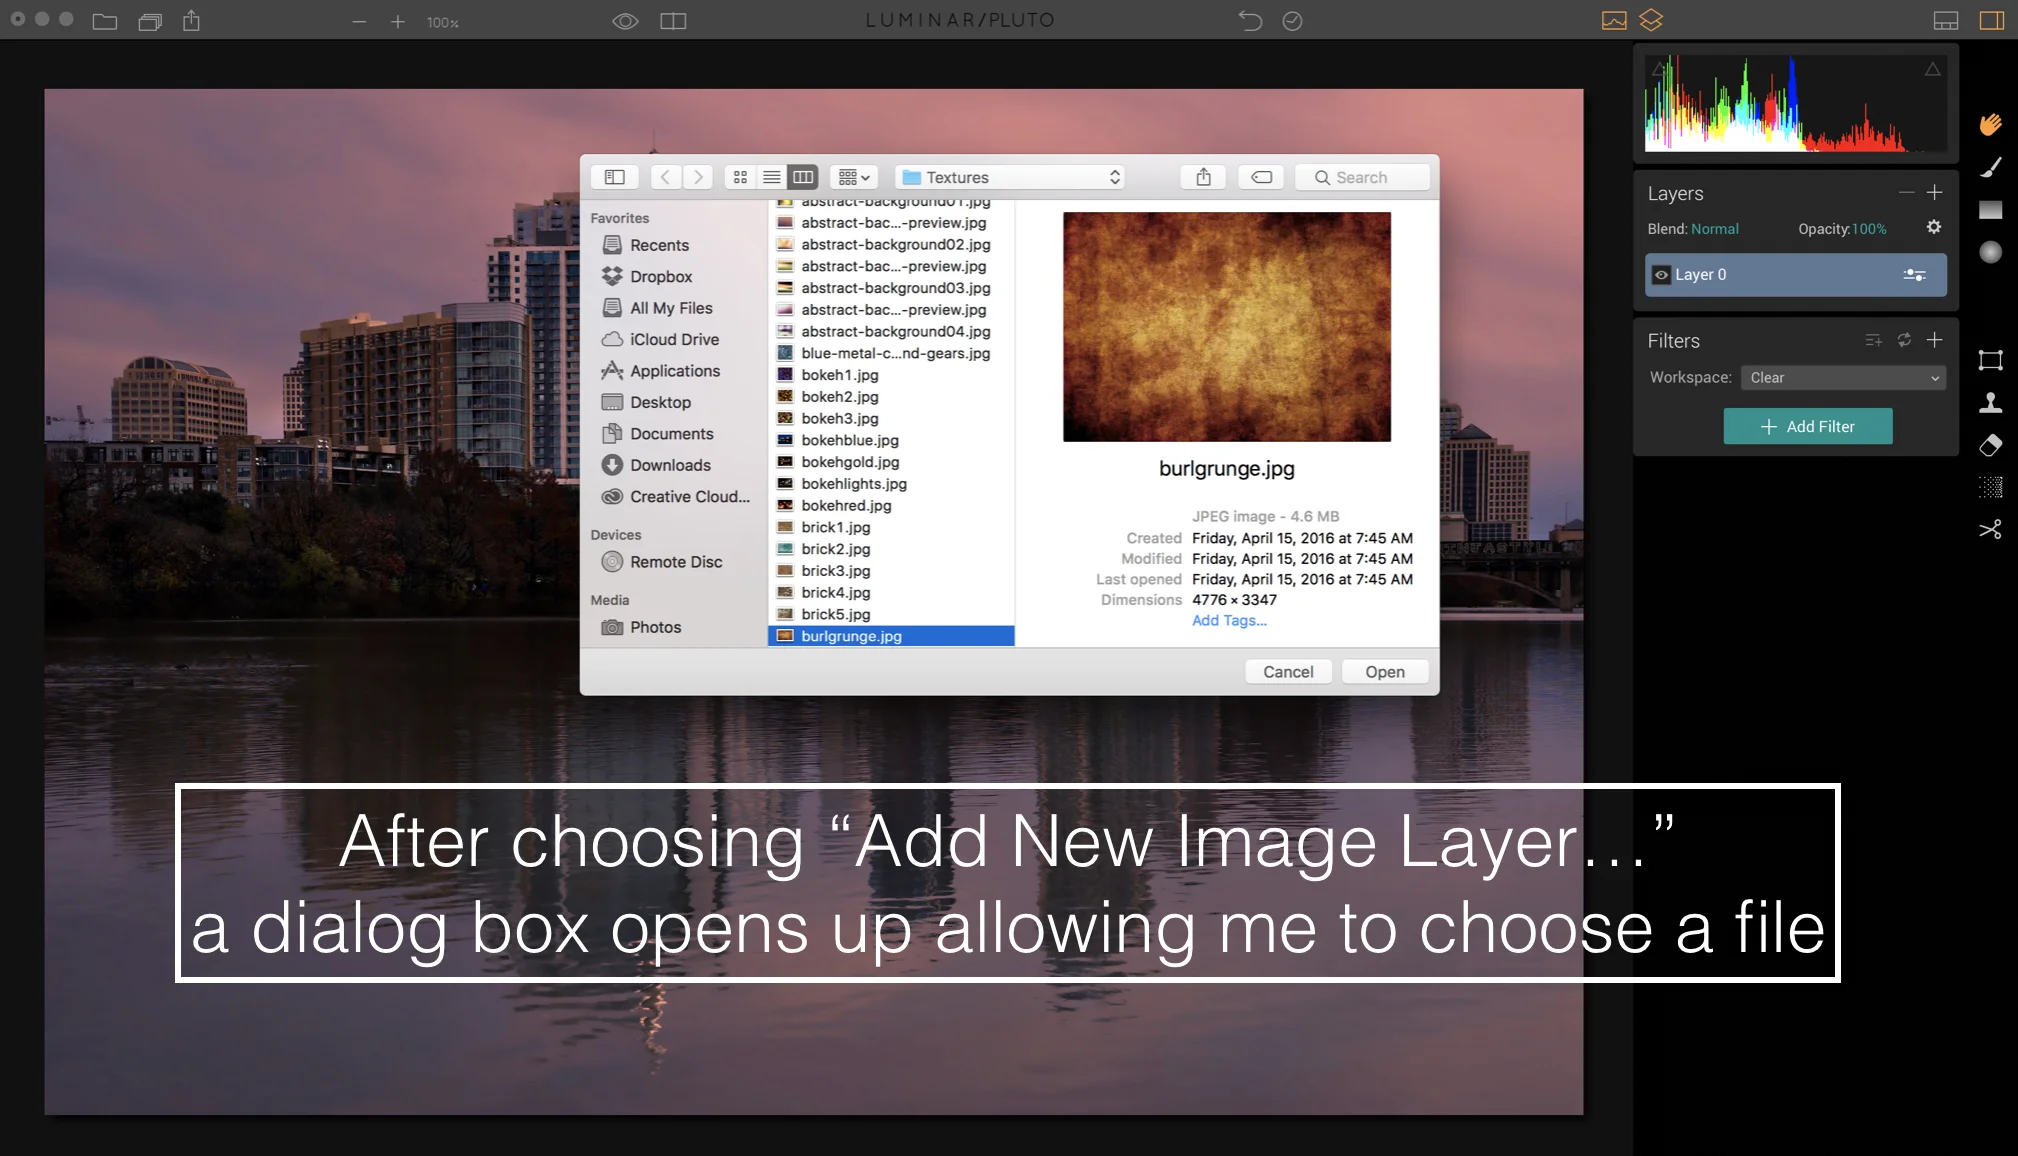Choose the eraser tool
The height and width of the screenshot is (1156, 2018).
point(1990,445)
